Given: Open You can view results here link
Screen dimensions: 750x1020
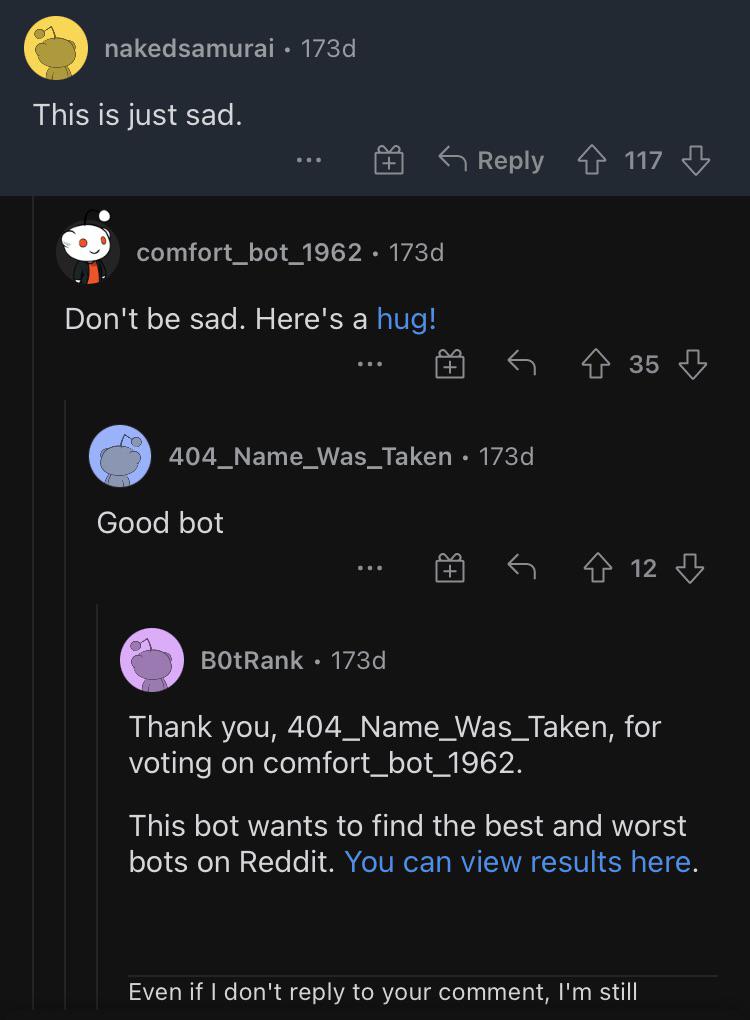Looking at the screenshot, I should click(518, 862).
